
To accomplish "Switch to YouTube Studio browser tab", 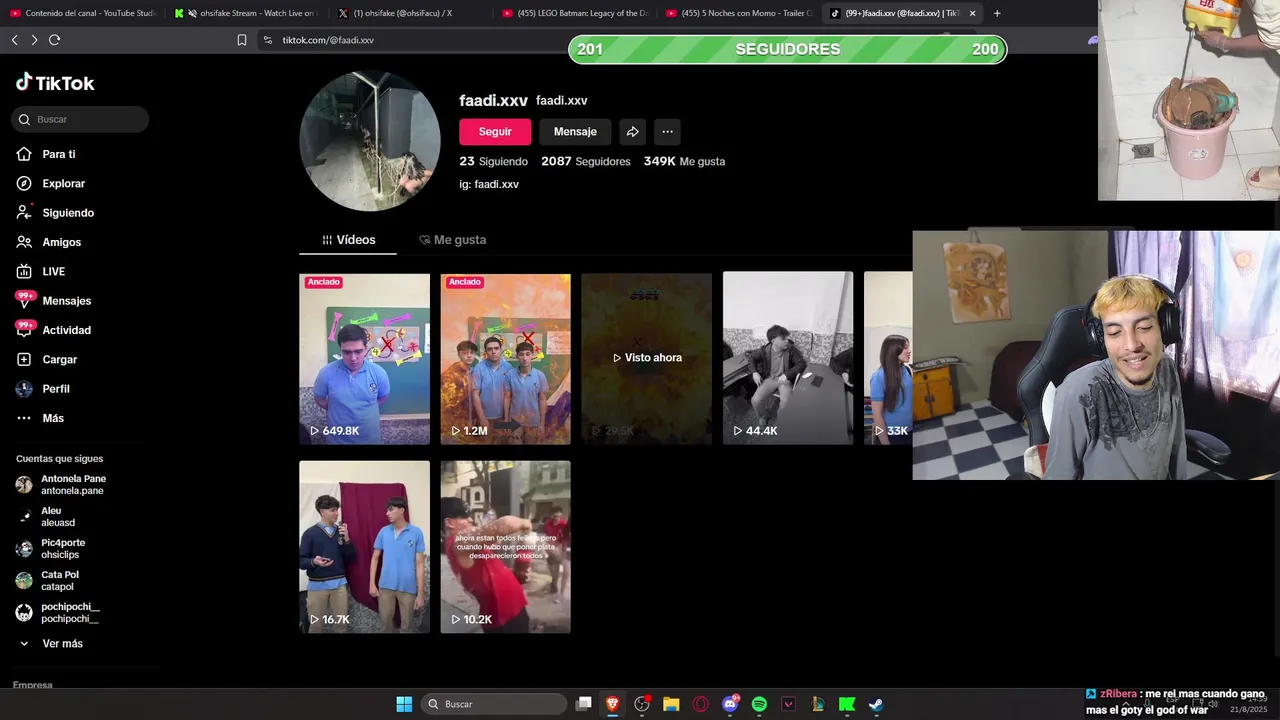I will 84,13.
